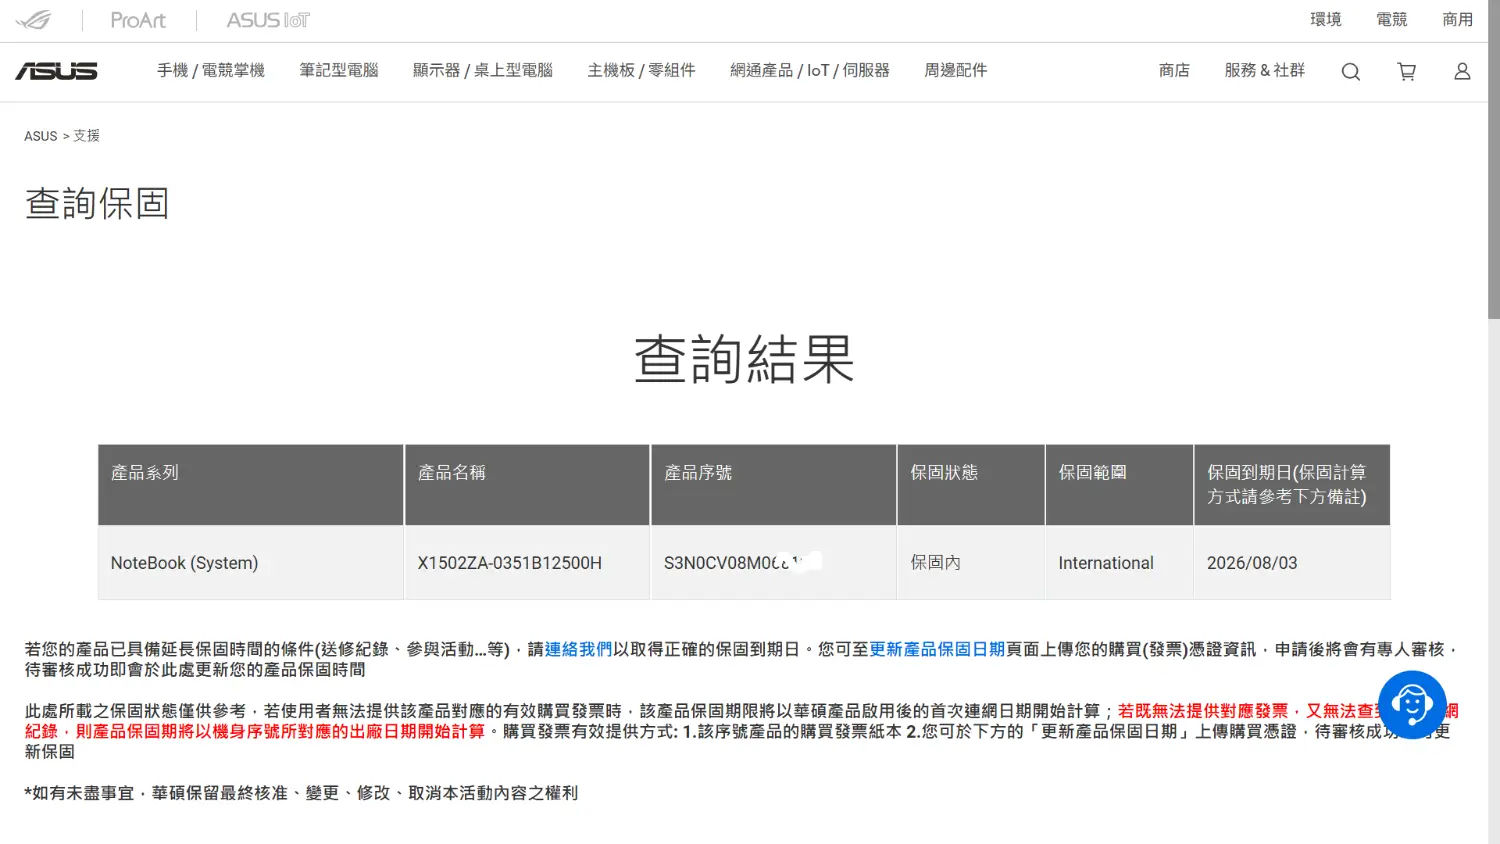Expand the 筆記型電腦 menu
The image size is (1500, 844).
coord(339,70)
